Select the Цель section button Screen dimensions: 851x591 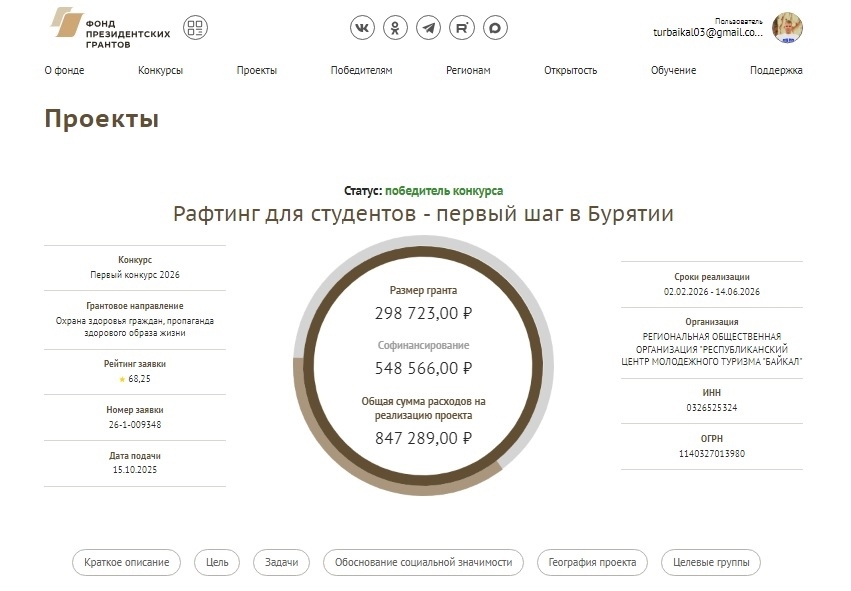[x=217, y=562]
